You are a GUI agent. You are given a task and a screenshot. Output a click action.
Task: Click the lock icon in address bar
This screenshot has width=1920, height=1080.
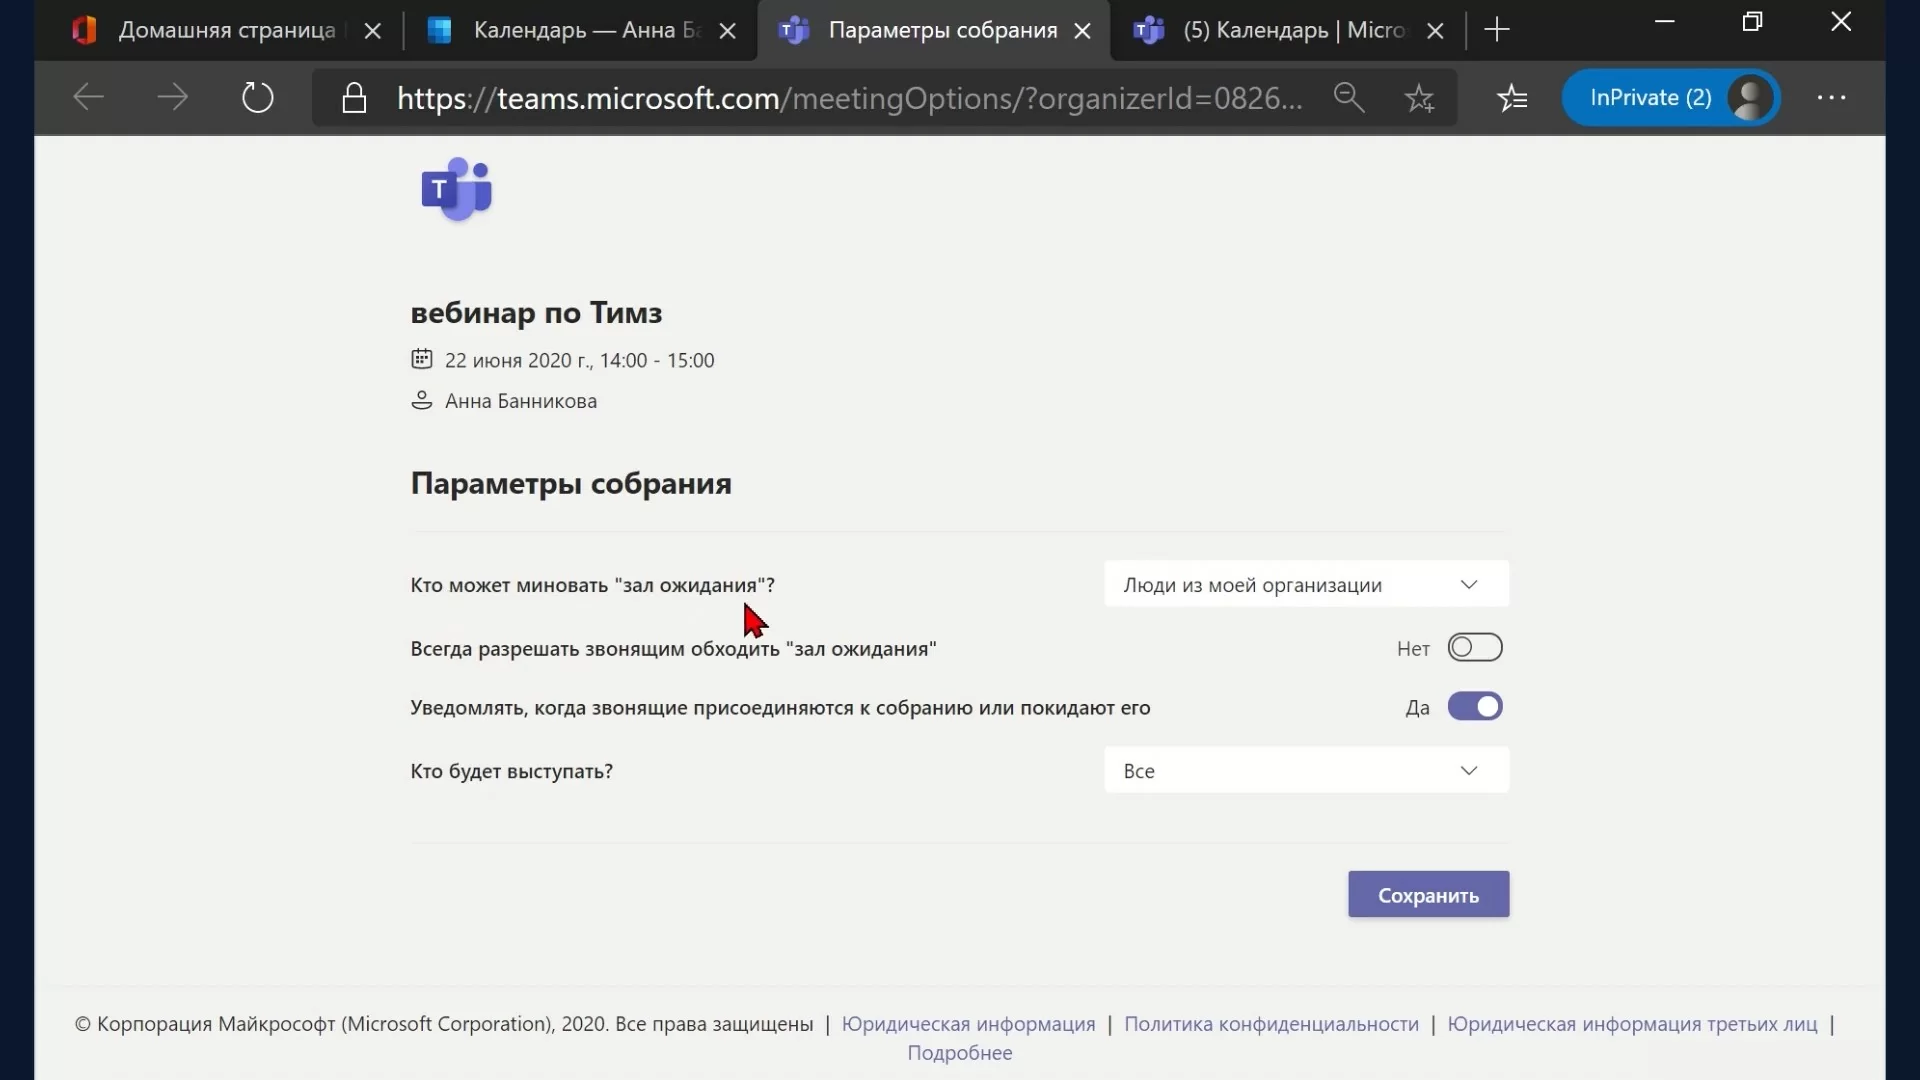[x=354, y=98]
